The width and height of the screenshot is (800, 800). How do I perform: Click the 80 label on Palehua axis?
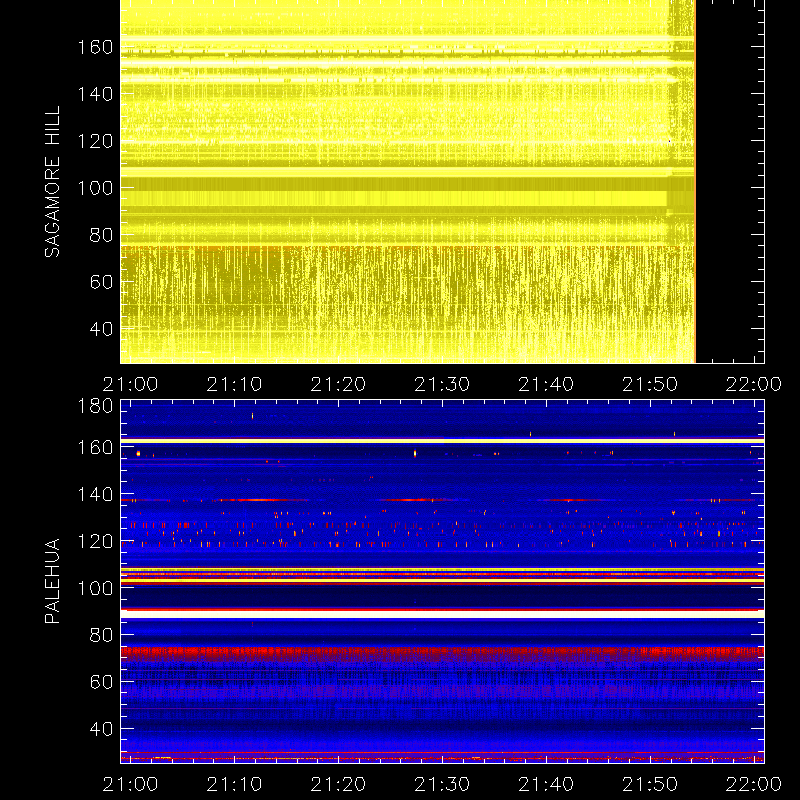pos(101,635)
